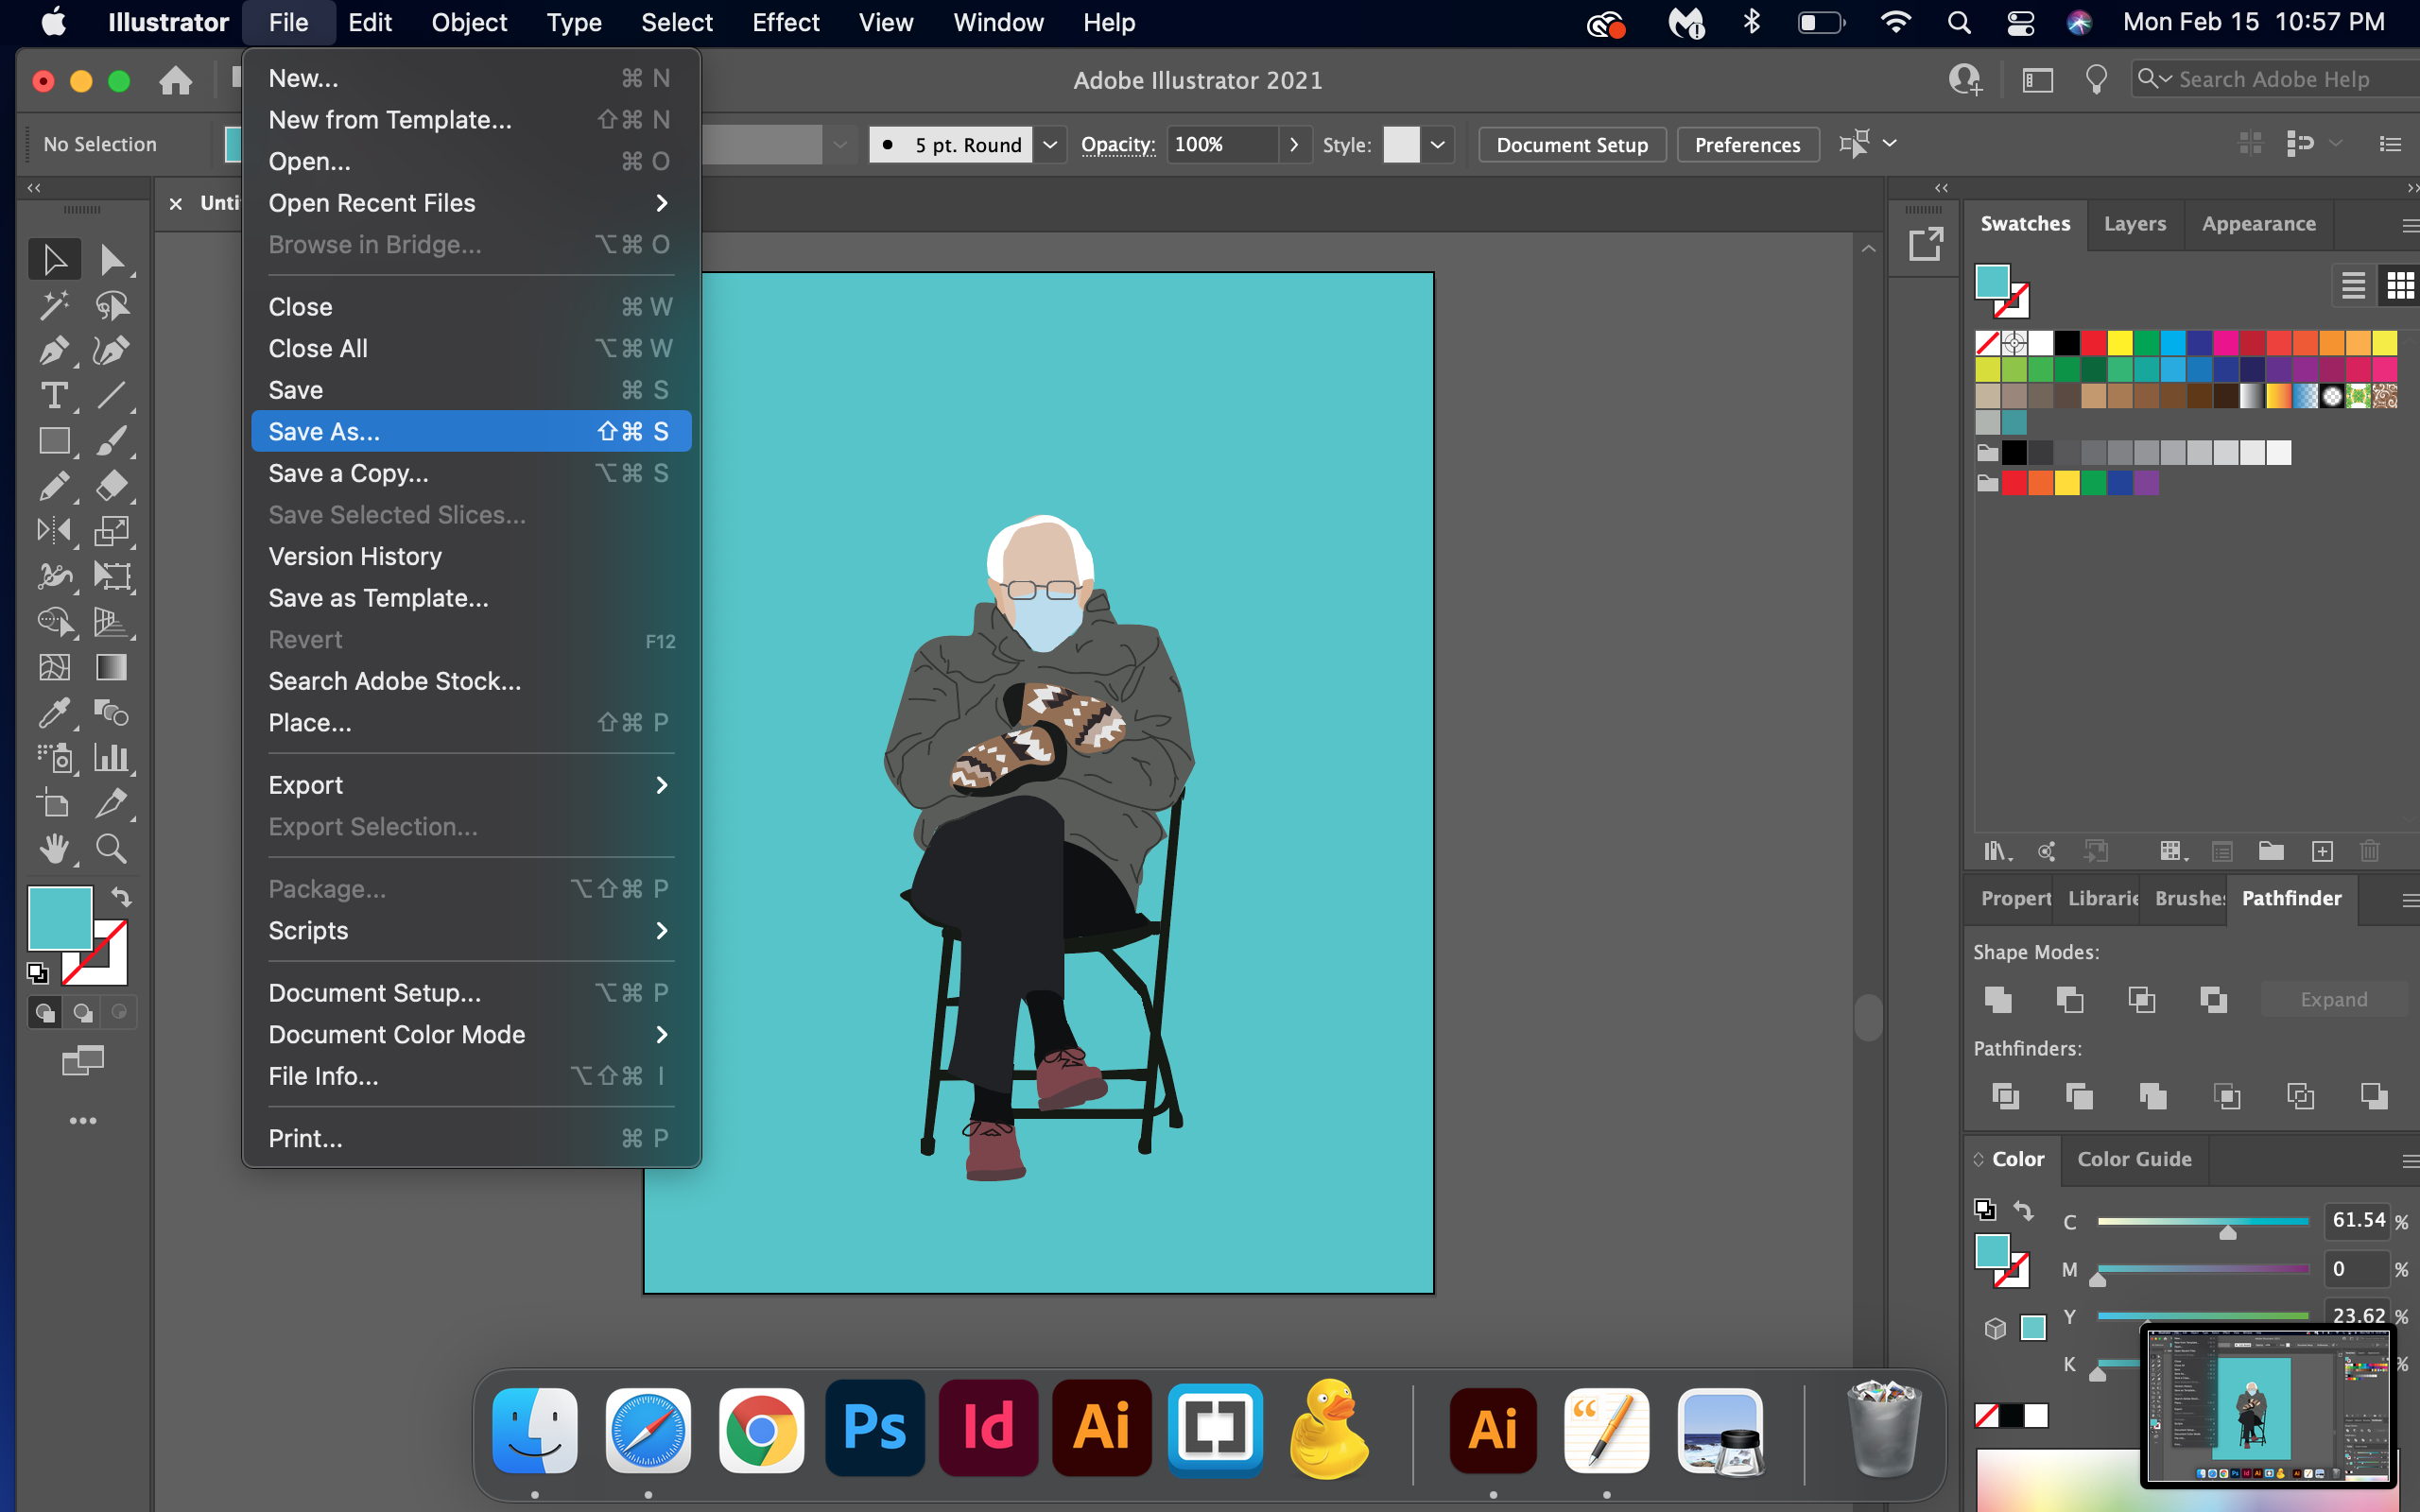Select the Shape Builder tool
This screenshot has width=2420, height=1512.
pyautogui.click(x=55, y=622)
